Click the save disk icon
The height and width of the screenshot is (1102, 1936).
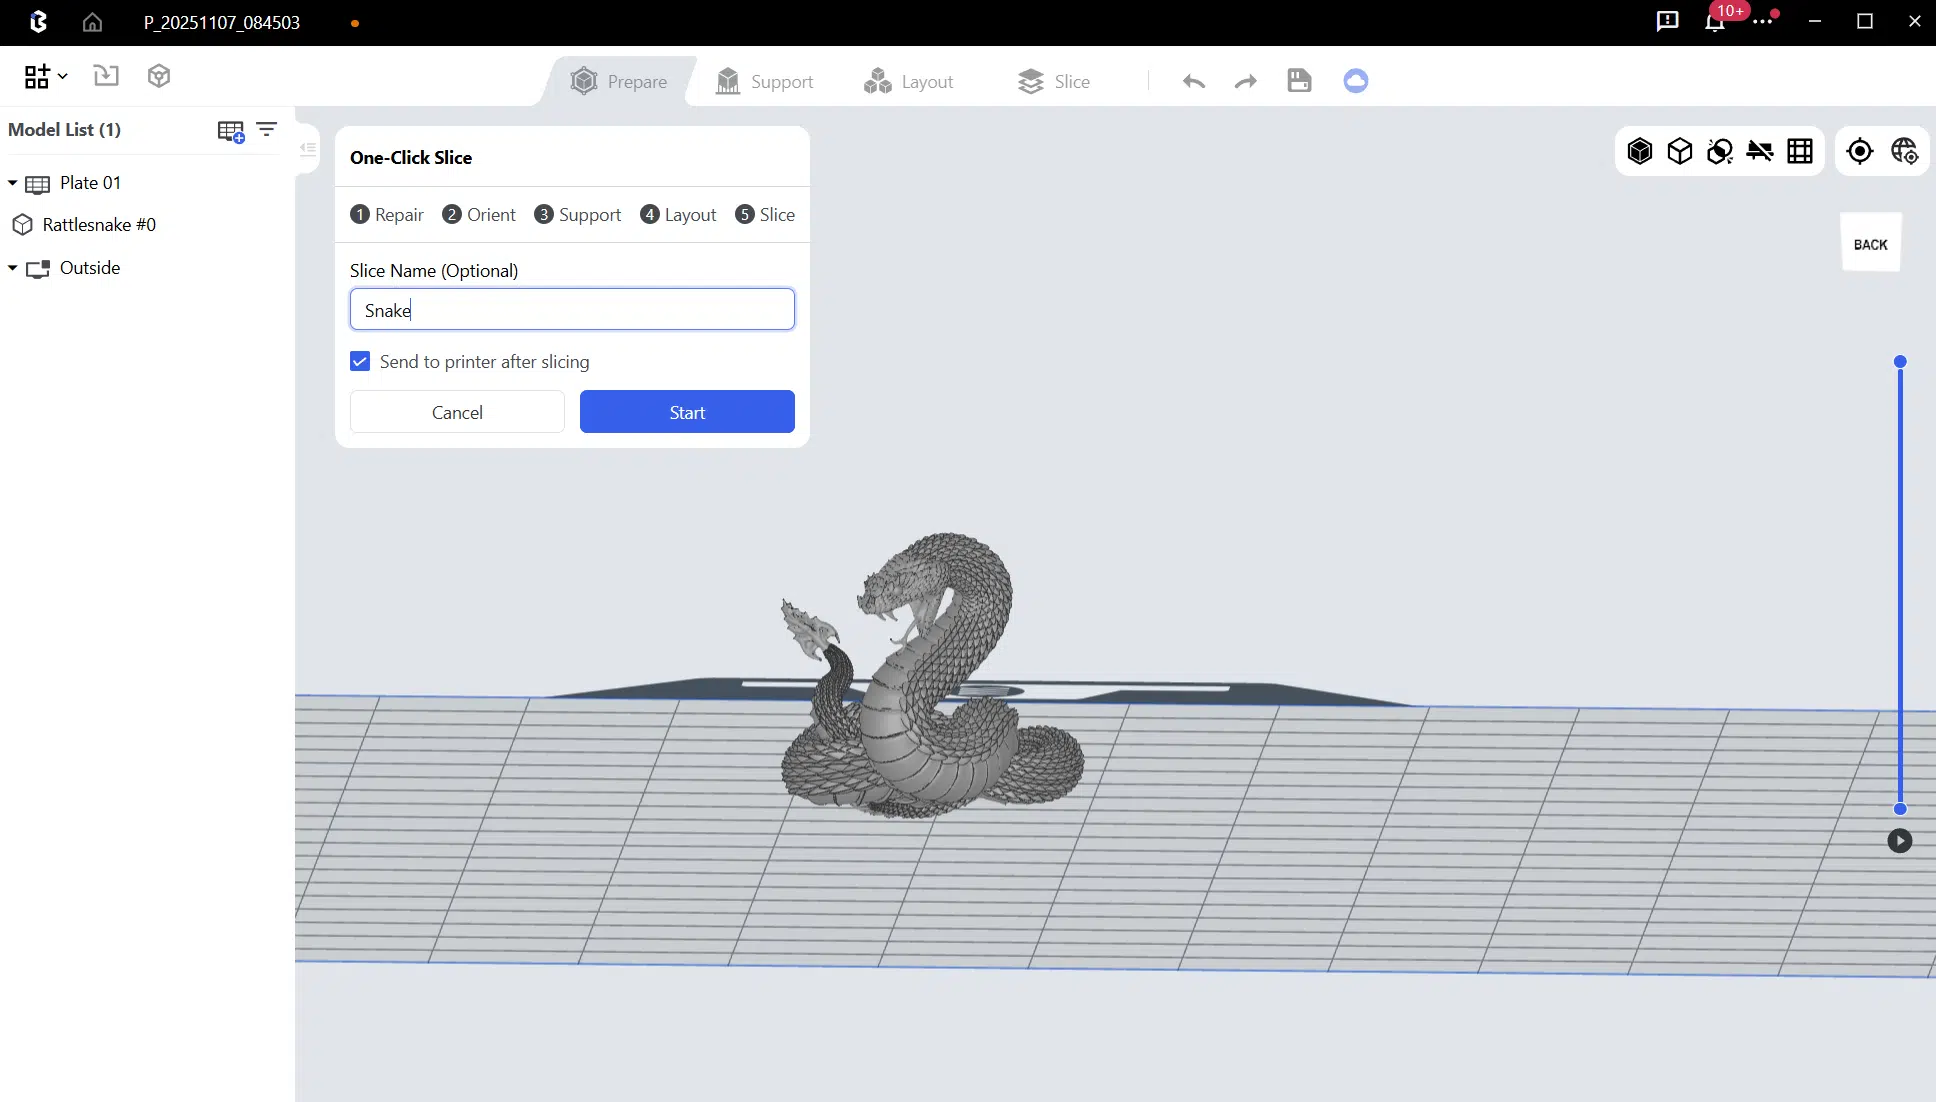pyautogui.click(x=1299, y=81)
